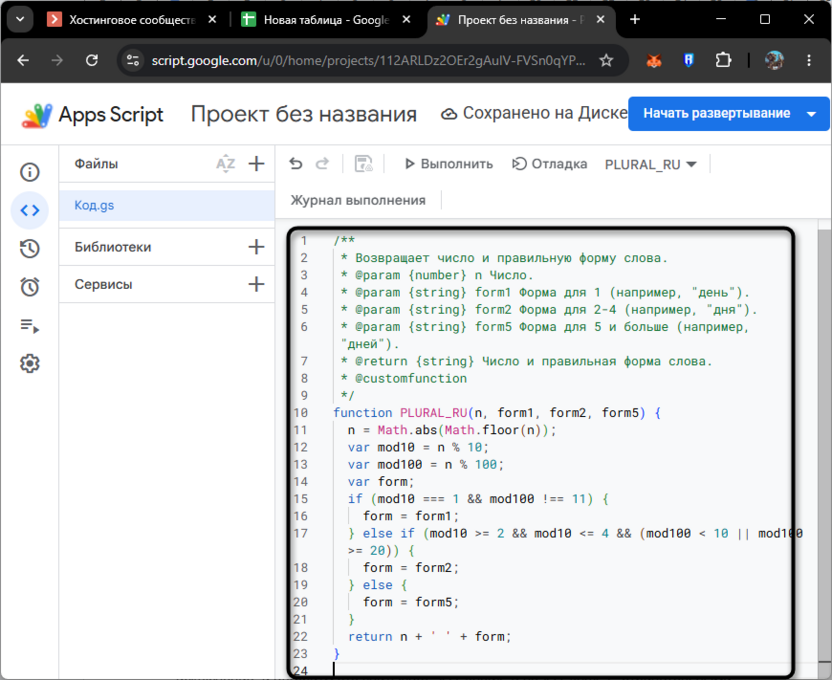Click the var mod100 code line
The width and height of the screenshot is (832, 680).
click(426, 465)
